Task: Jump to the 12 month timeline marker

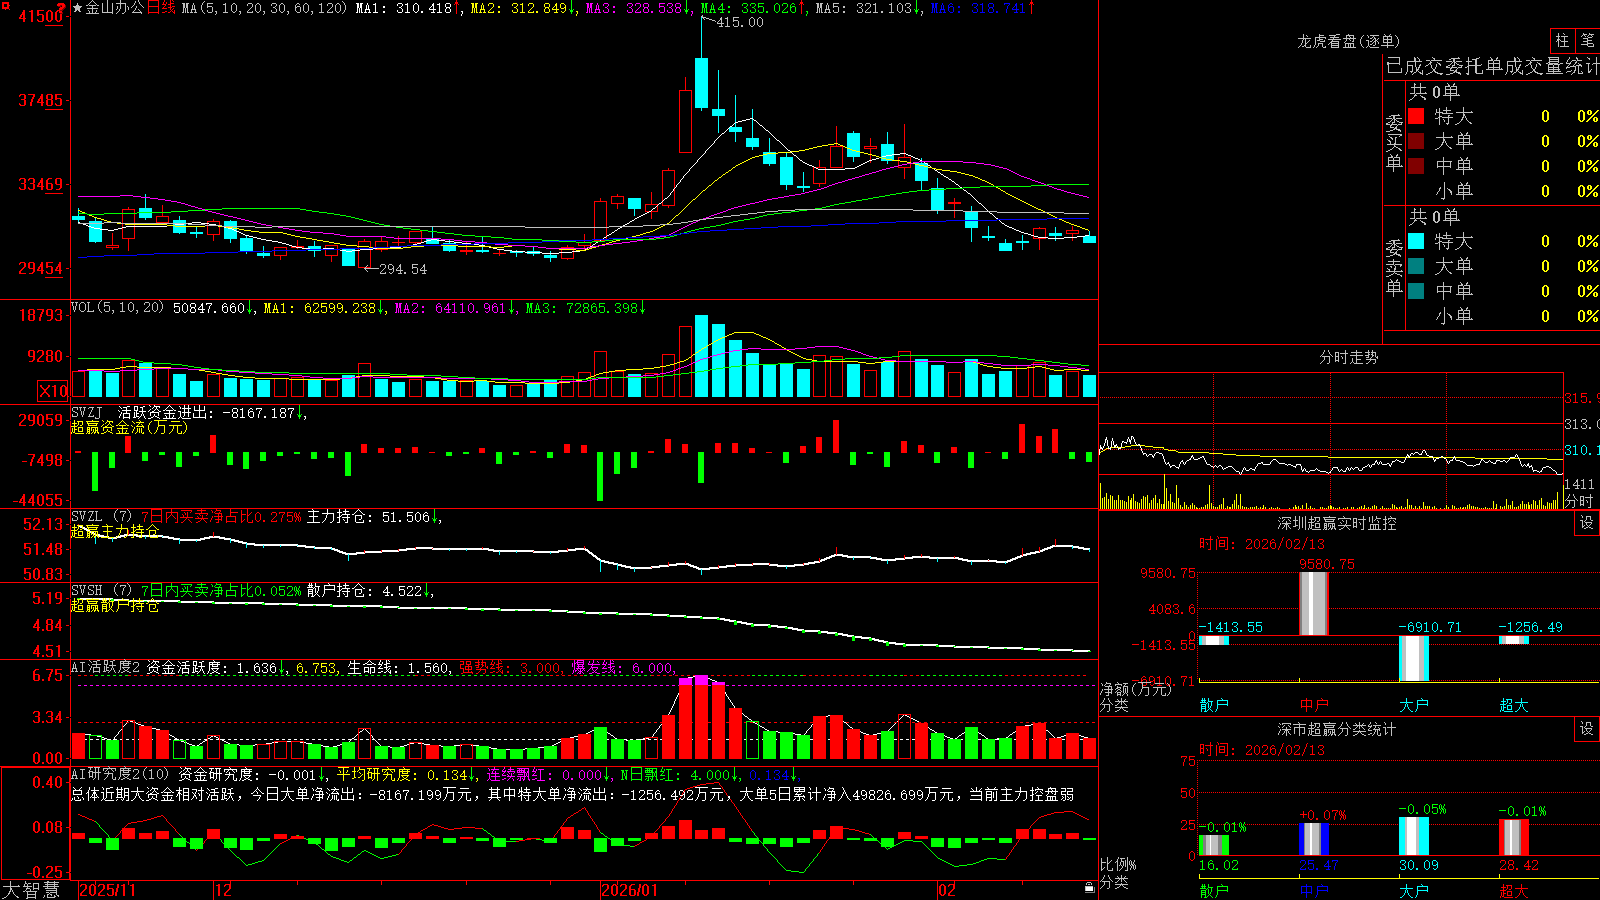Action: (x=223, y=890)
